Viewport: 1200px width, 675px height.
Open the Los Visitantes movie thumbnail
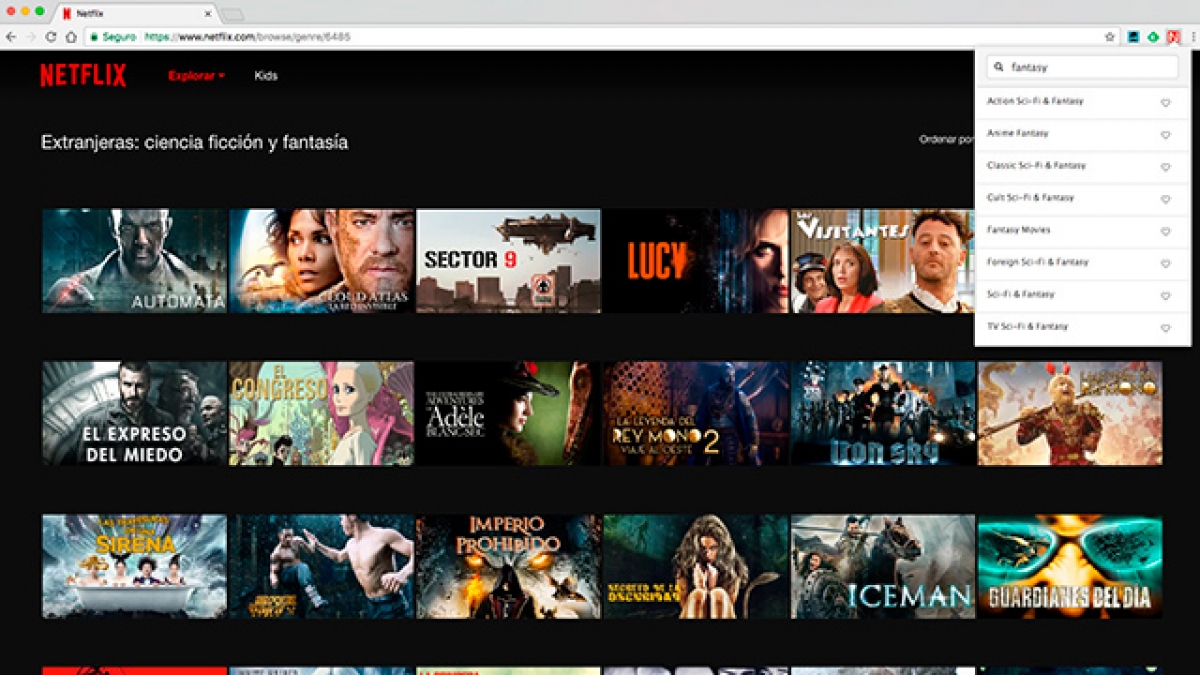[883, 261]
